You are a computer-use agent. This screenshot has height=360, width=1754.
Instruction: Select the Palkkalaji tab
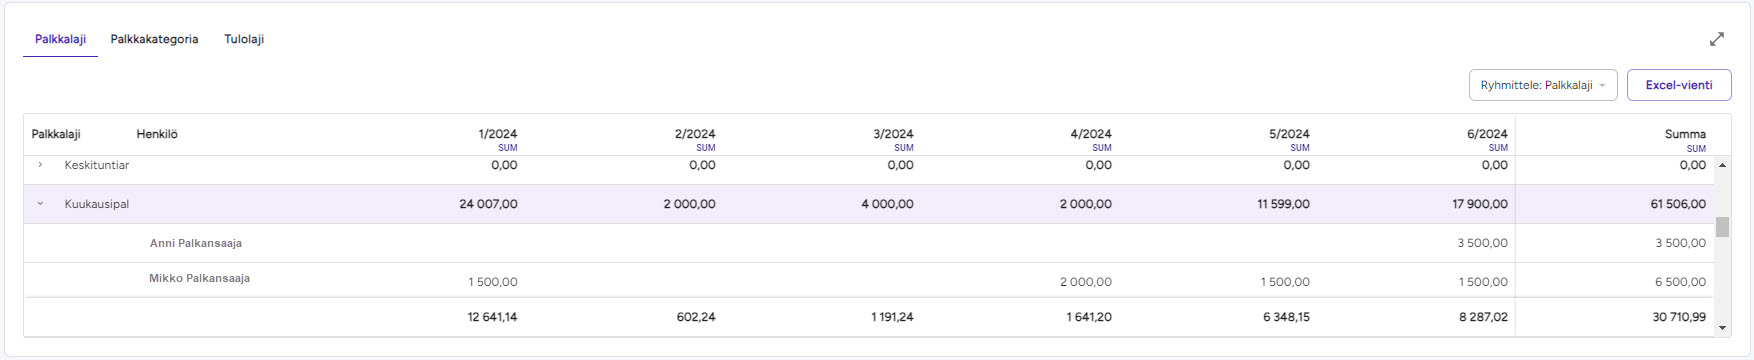[x=60, y=39]
